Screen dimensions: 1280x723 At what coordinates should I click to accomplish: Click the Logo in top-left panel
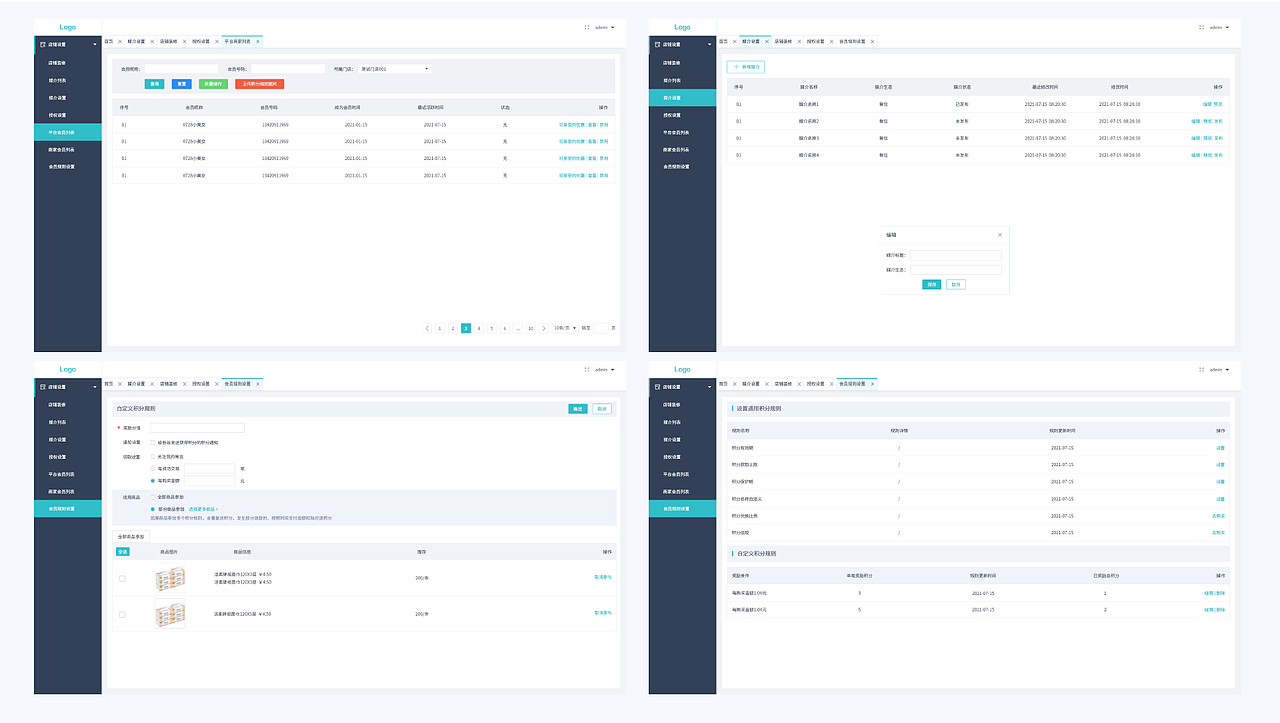click(67, 27)
